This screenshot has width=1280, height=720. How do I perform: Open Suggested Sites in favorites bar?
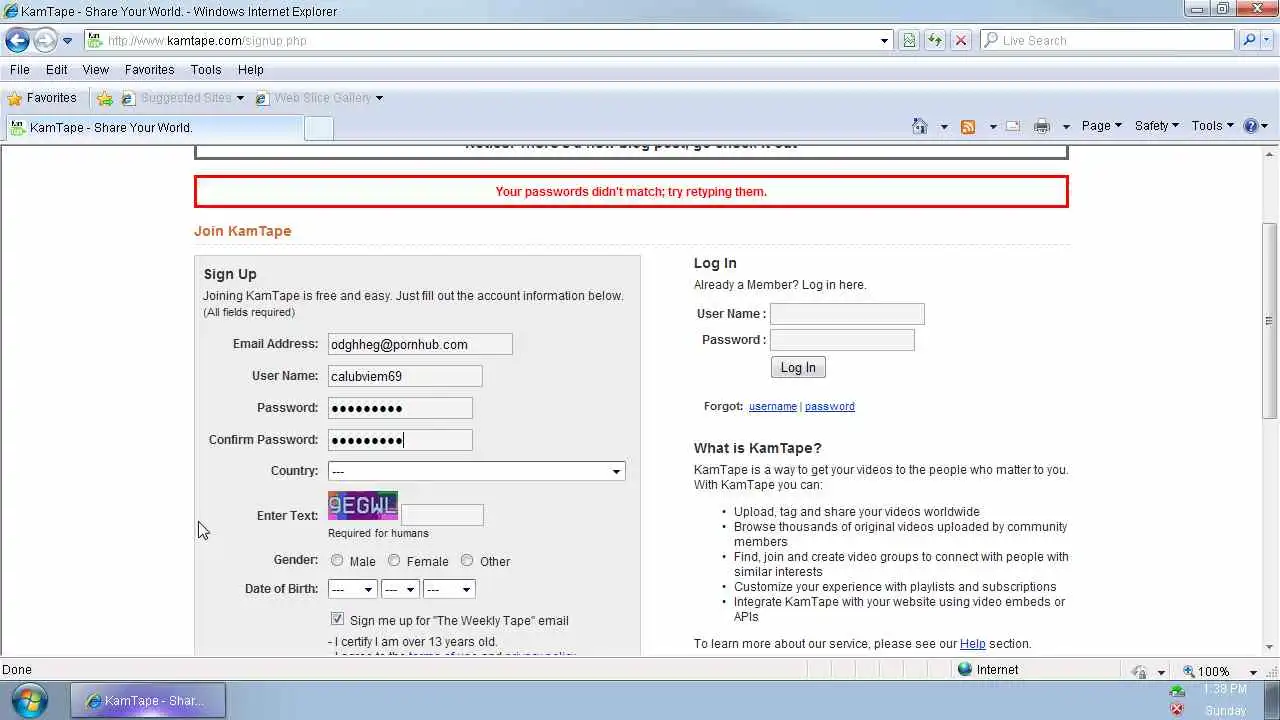point(182,98)
